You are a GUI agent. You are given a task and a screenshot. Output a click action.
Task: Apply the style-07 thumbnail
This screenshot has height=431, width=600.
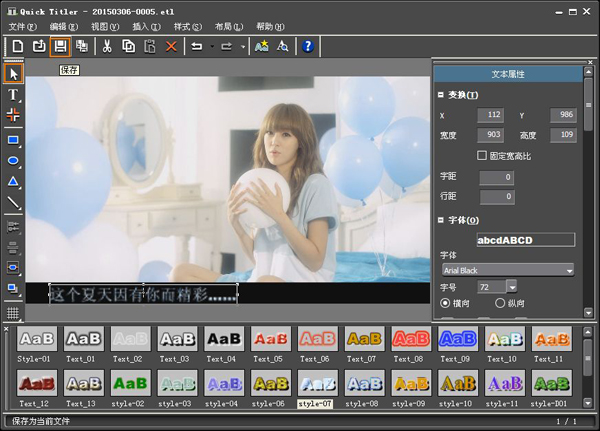pyautogui.click(x=318, y=383)
